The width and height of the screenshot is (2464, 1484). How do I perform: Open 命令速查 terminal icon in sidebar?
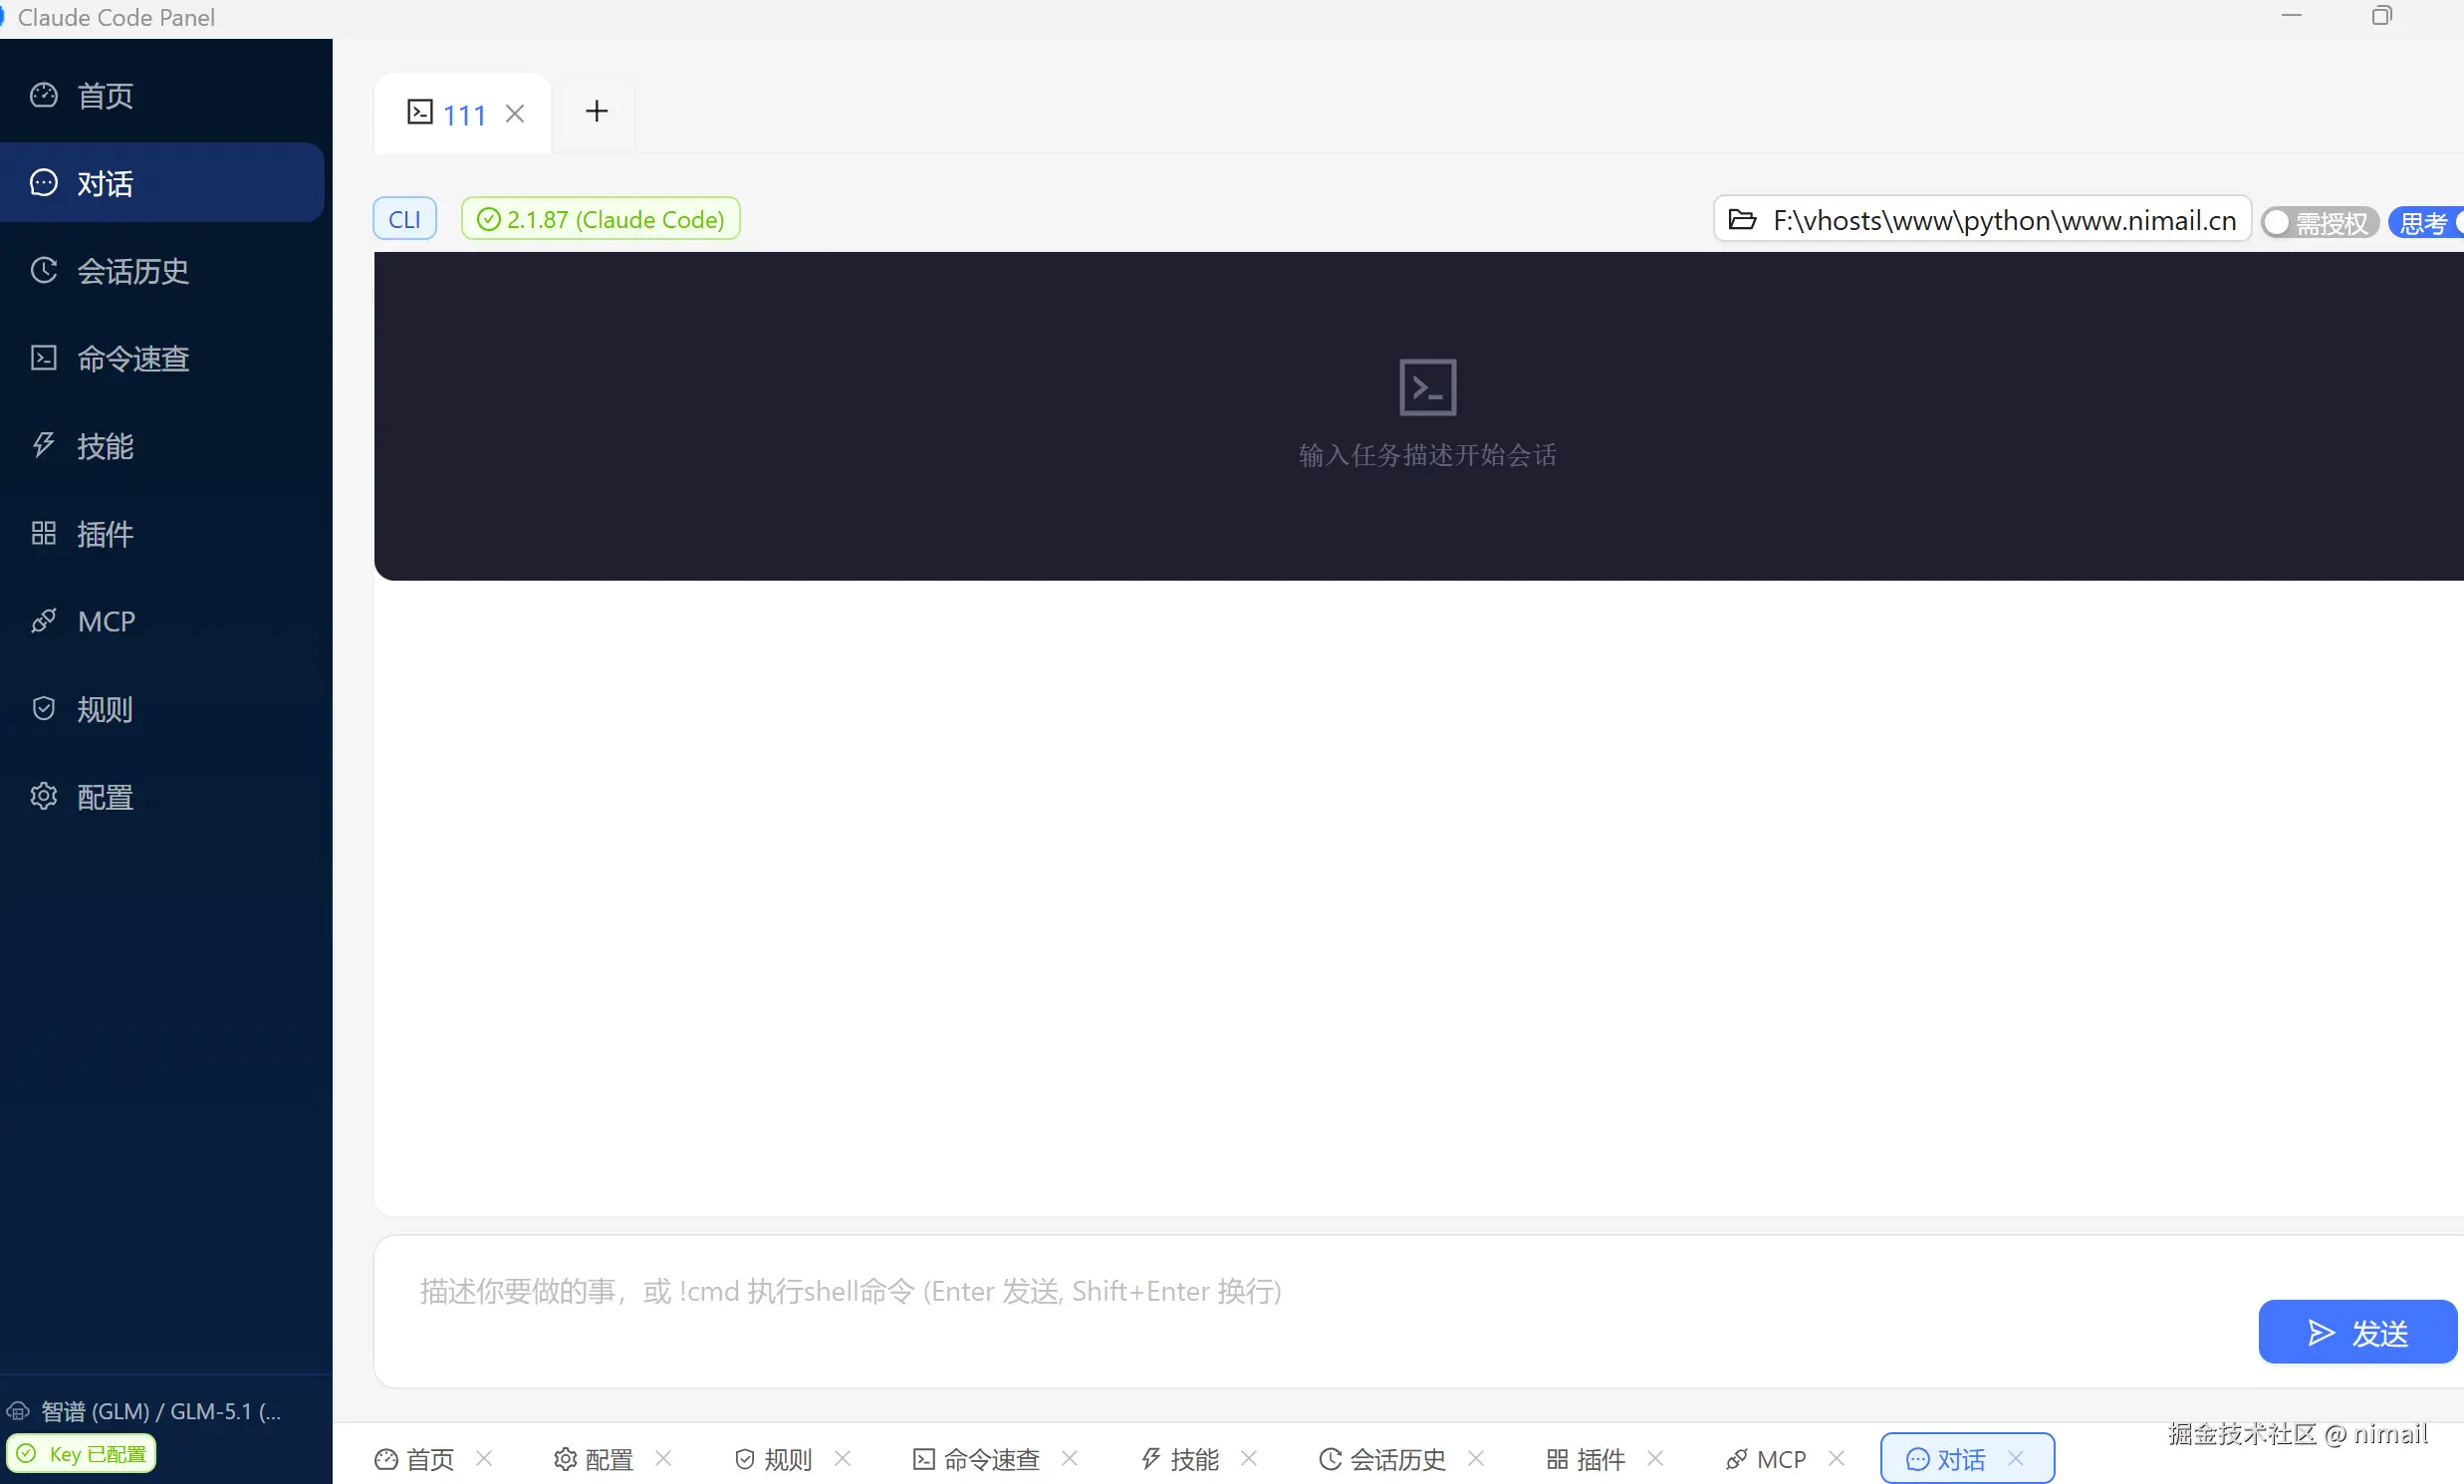pos(132,358)
